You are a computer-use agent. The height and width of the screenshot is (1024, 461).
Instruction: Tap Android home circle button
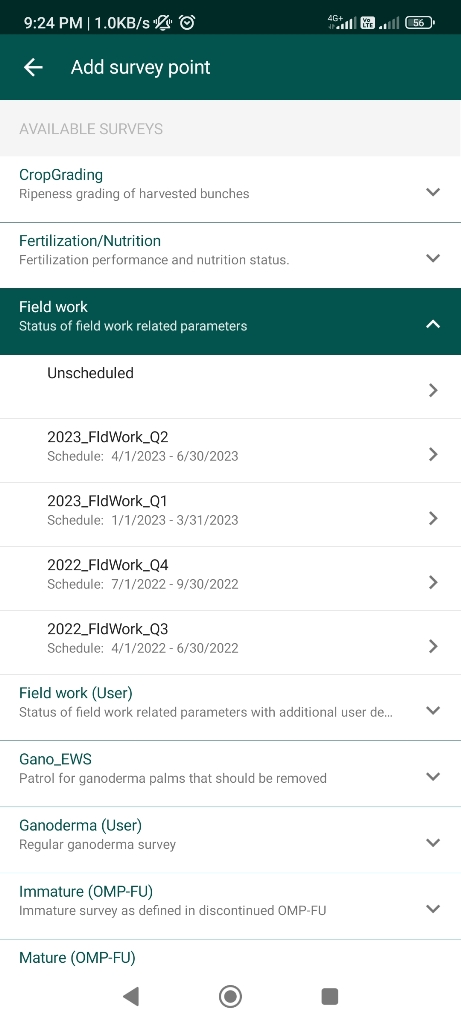[x=230, y=997]
